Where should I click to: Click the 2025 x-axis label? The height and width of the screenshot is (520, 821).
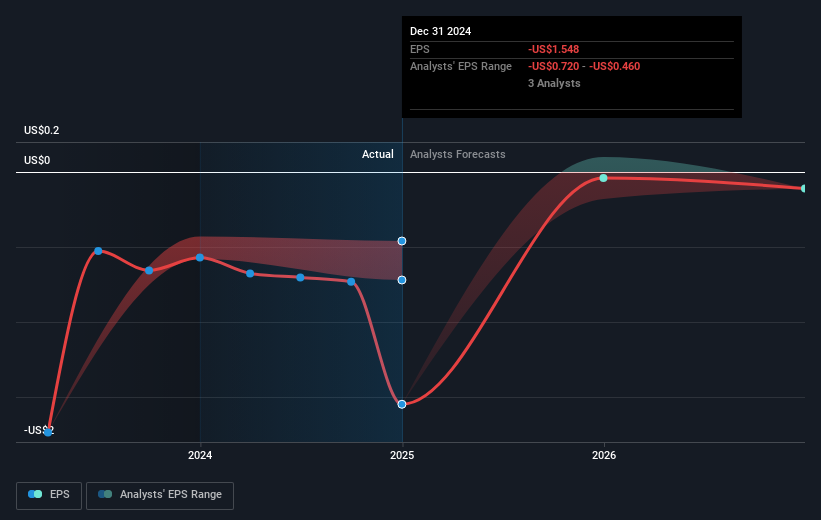tap(402, 455)
